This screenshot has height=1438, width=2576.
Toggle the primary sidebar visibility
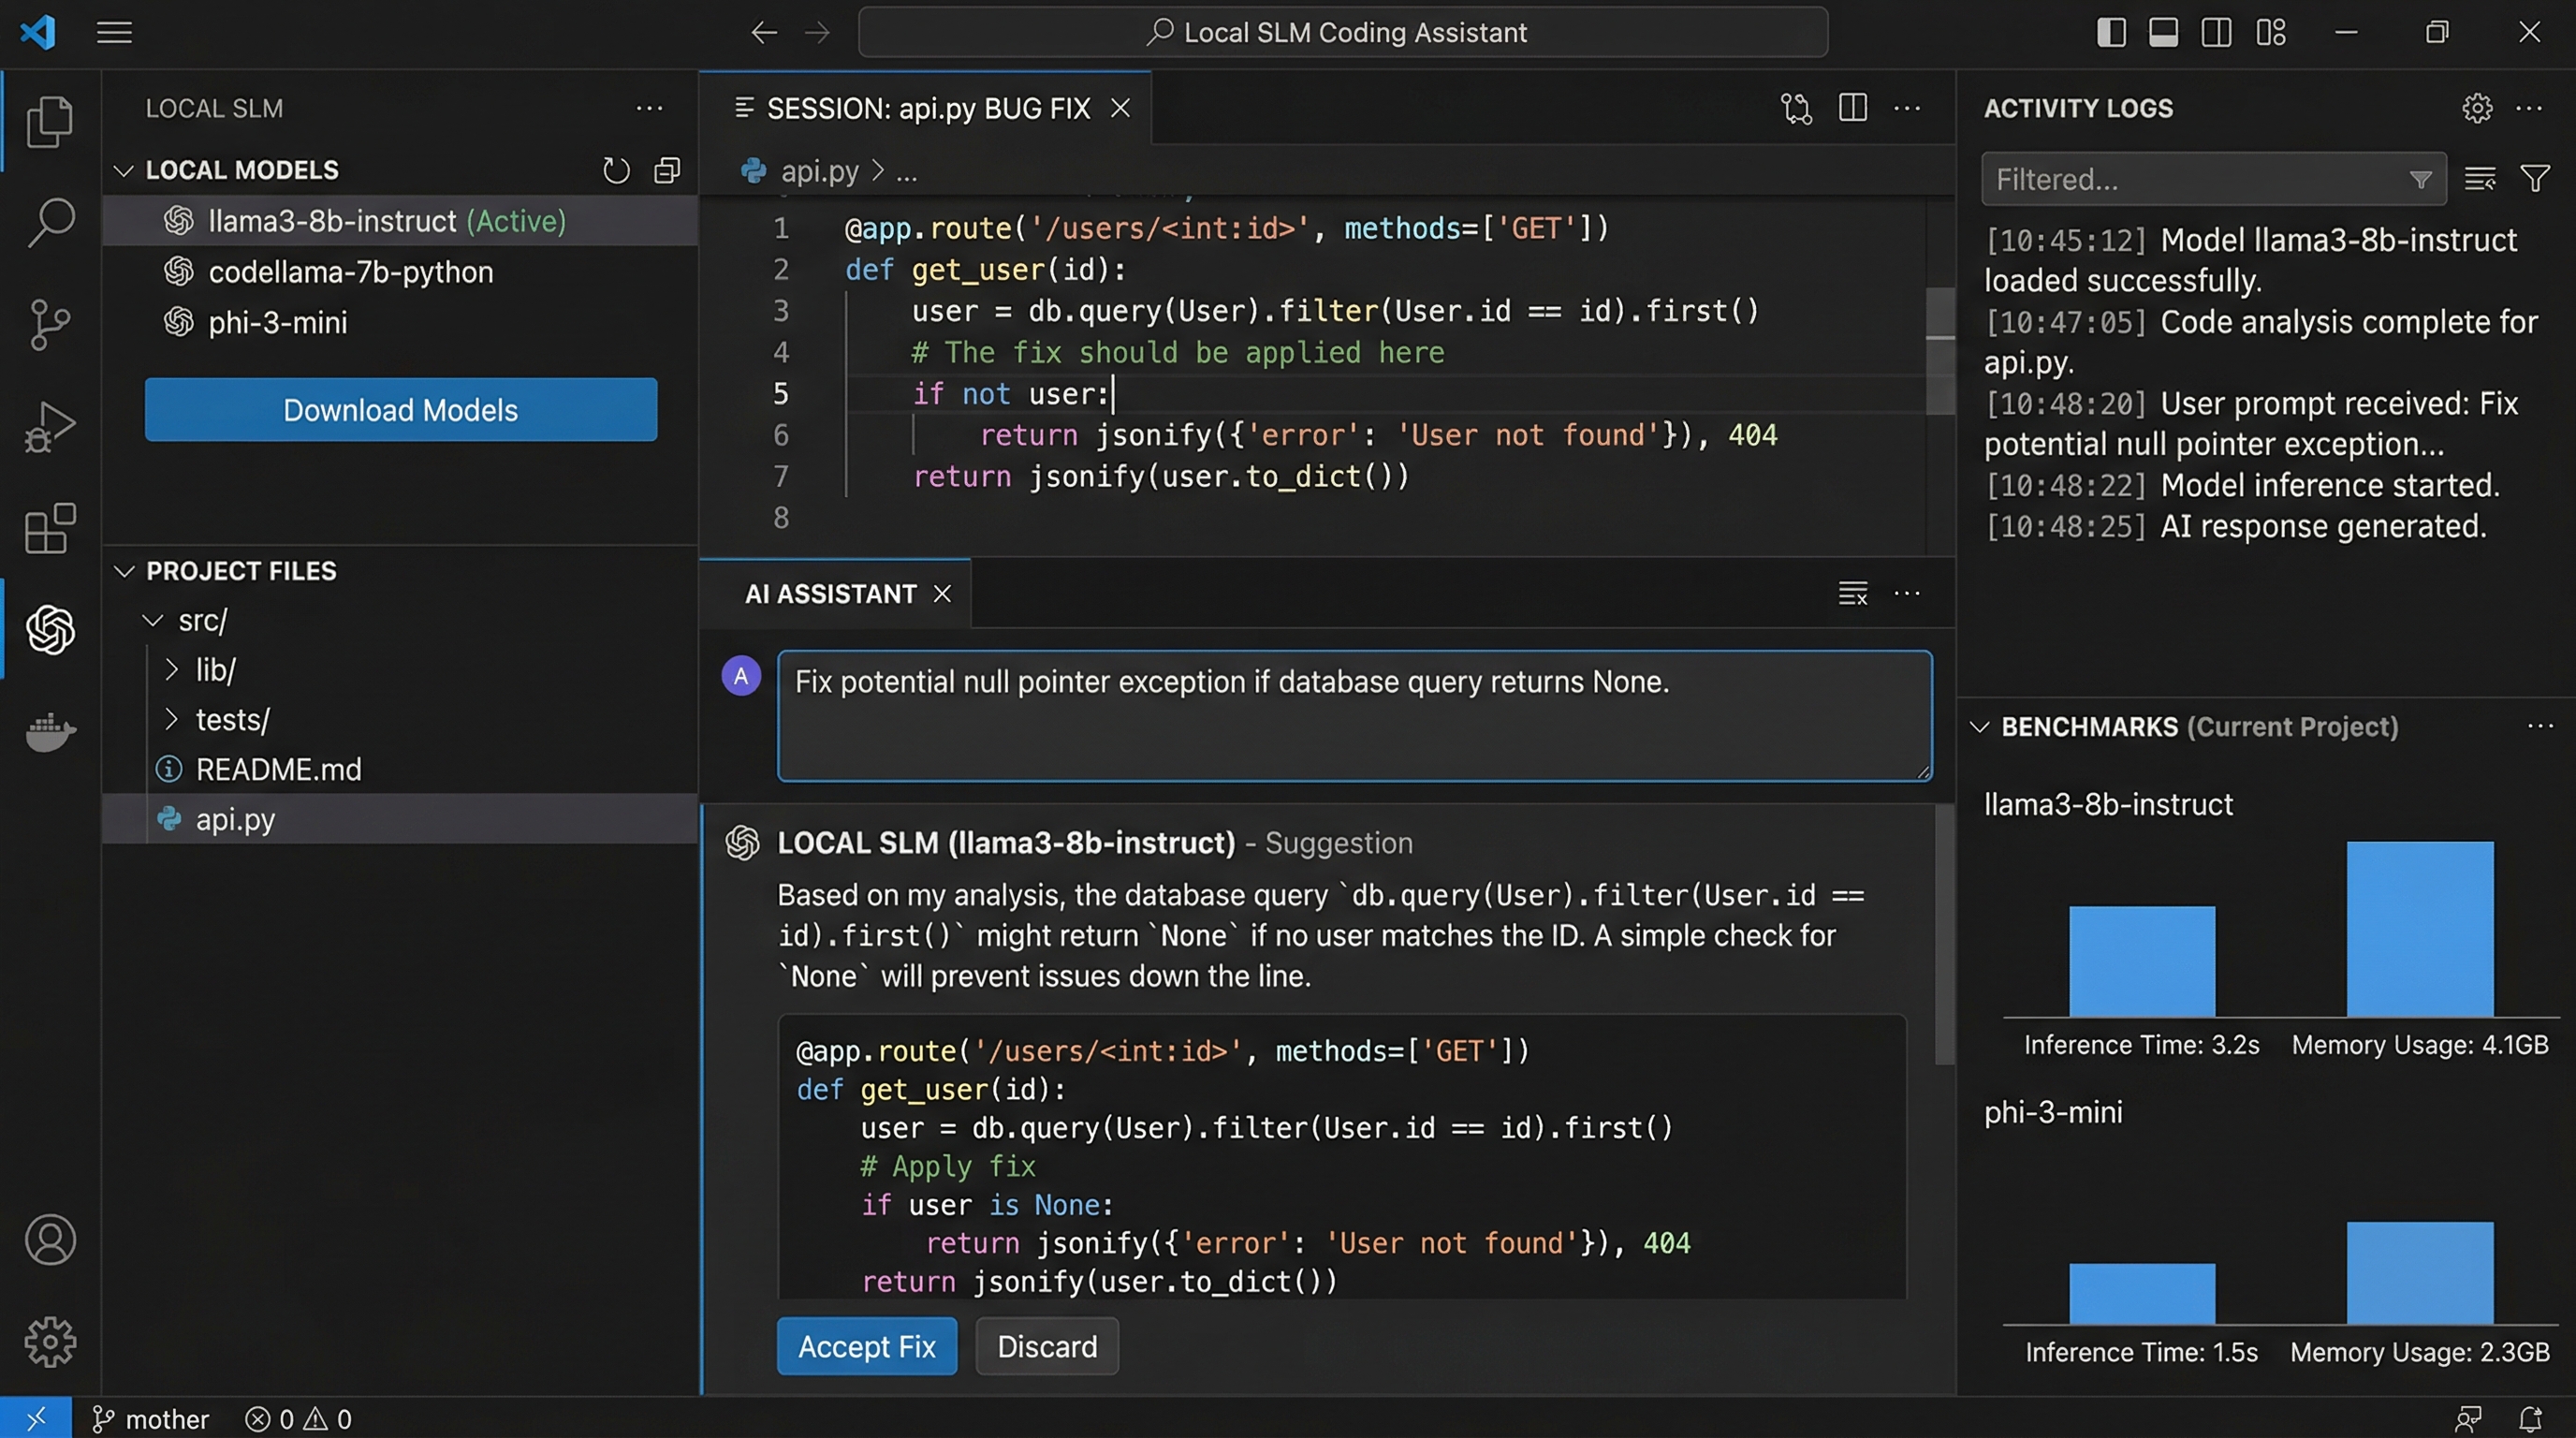pos(2109,32)
